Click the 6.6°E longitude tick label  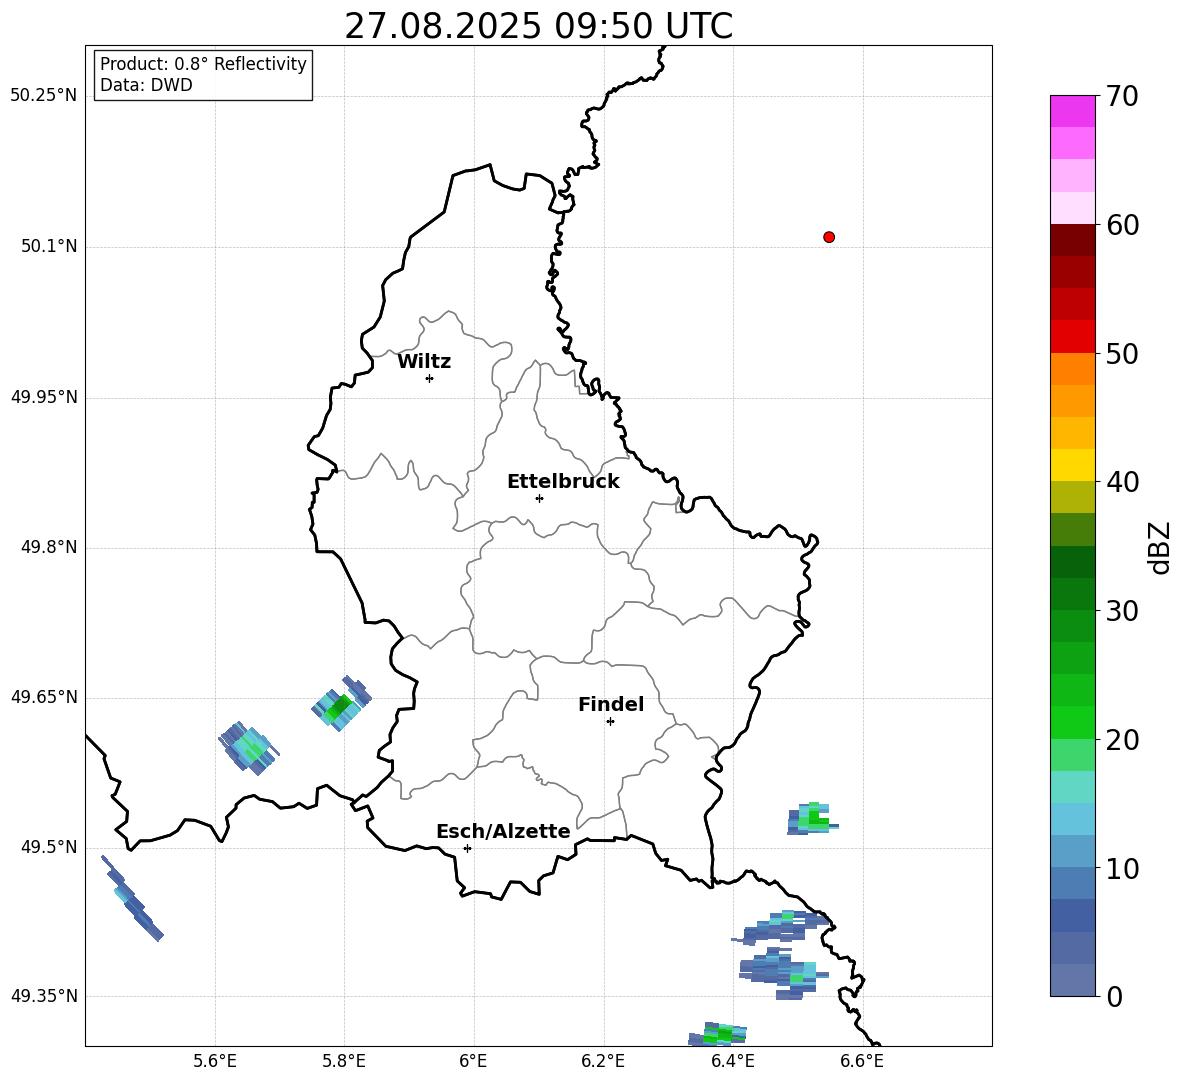[862, 1061]
